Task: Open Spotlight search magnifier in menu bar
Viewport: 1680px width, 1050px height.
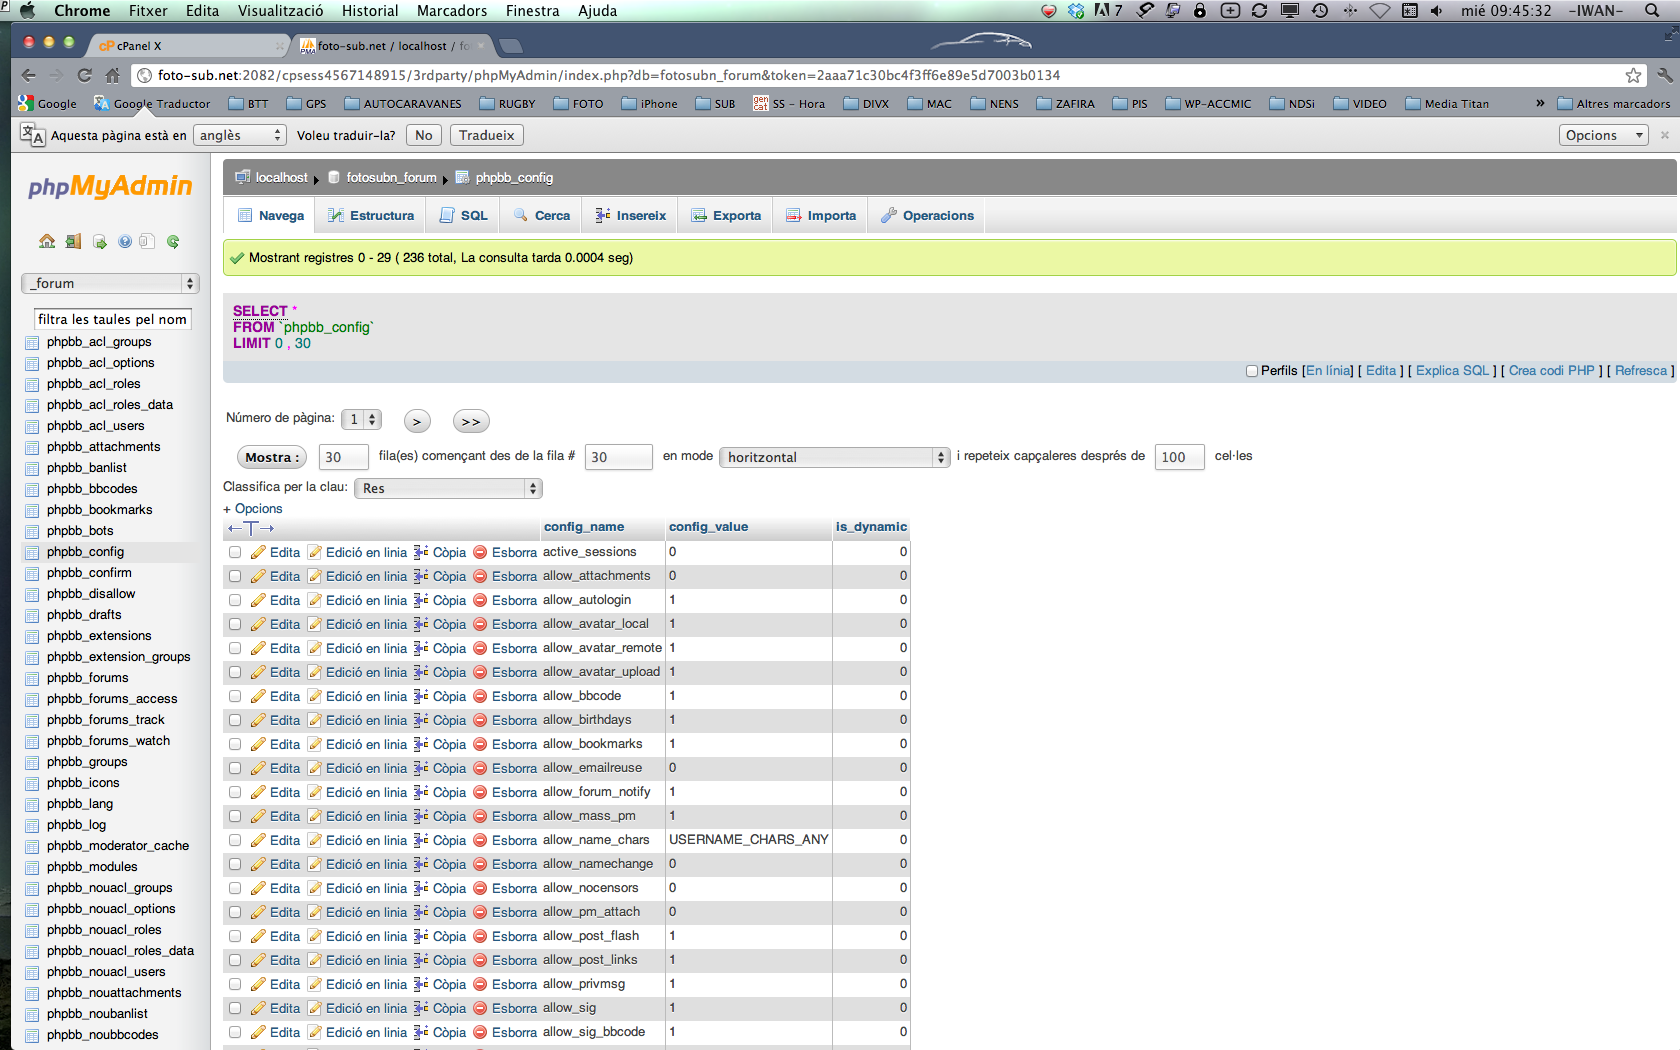Action: tap(1652, 10)
